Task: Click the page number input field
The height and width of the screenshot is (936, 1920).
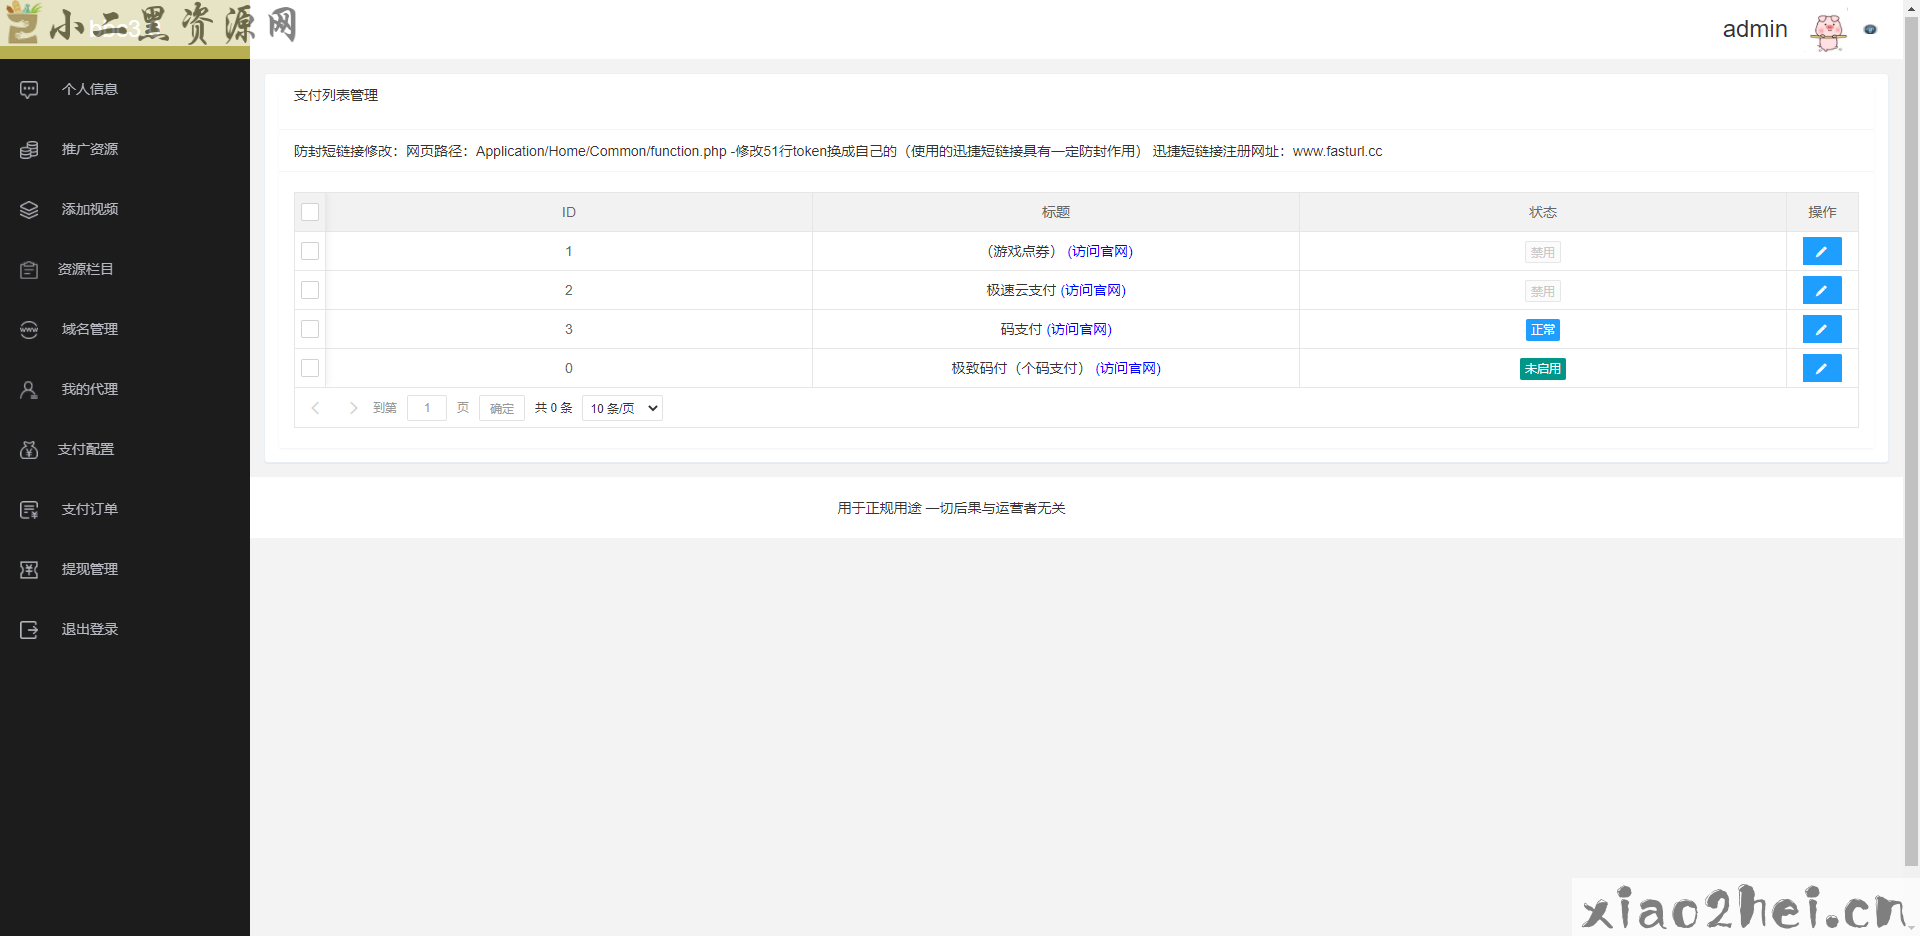Action: tap(427, 408)
